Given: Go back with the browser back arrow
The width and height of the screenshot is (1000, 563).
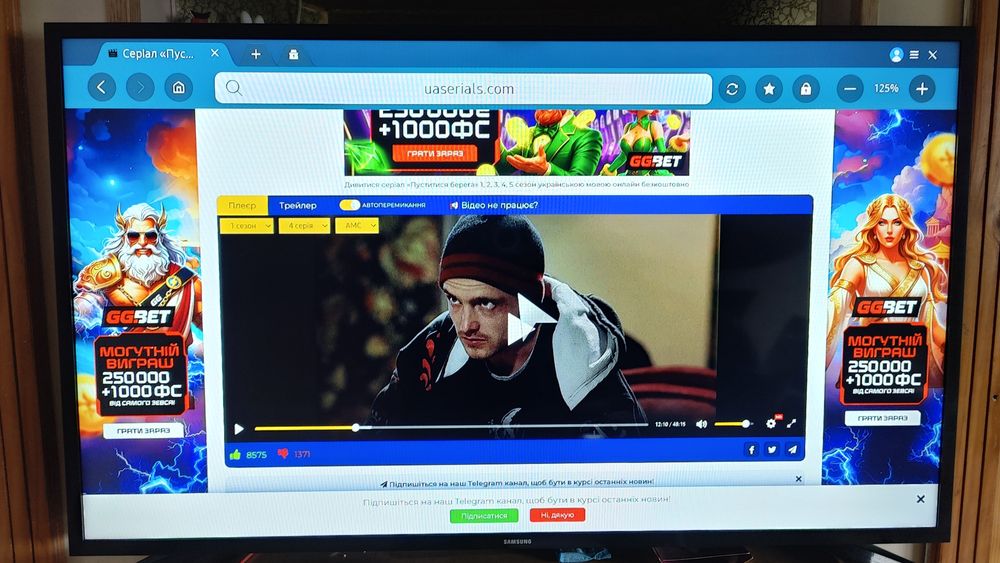Looking at the screenshot, I should click(x=101, y=87).
